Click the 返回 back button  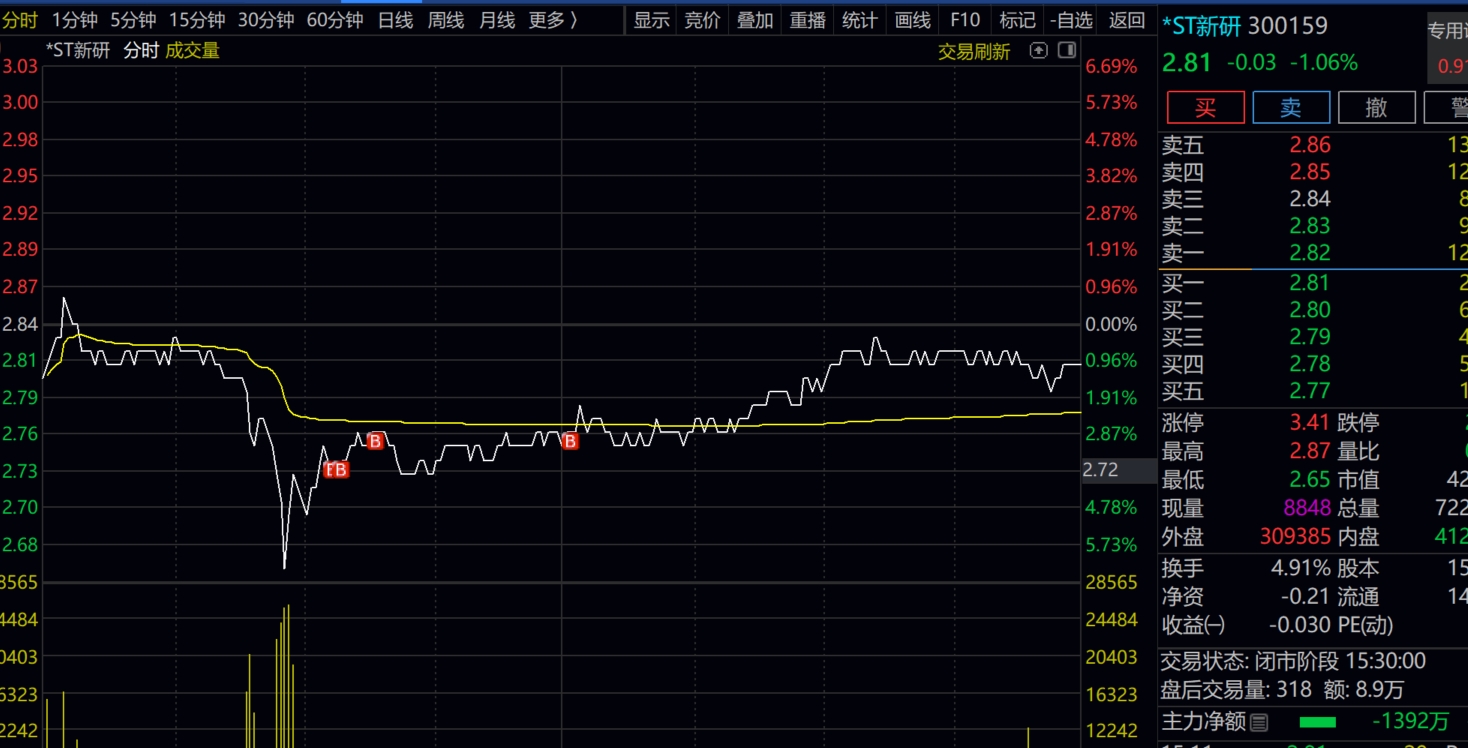1127,20
